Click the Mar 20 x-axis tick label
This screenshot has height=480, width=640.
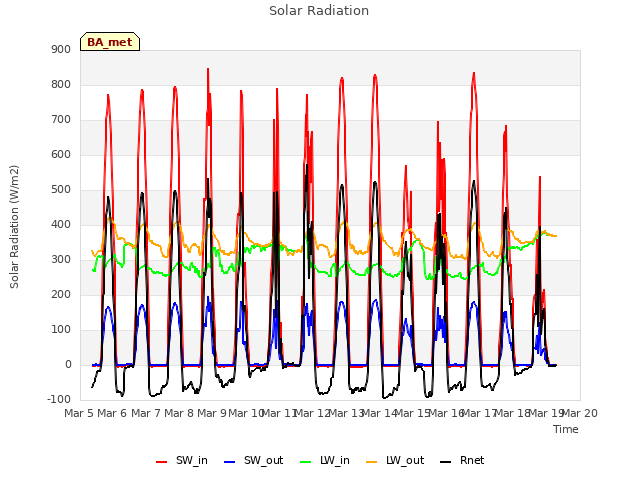580,413
